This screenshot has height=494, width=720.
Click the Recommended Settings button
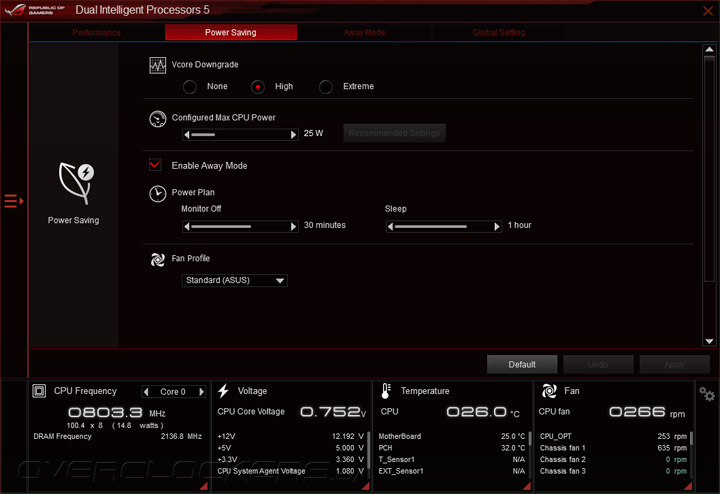pyautogui.click(x=394, y=133)
